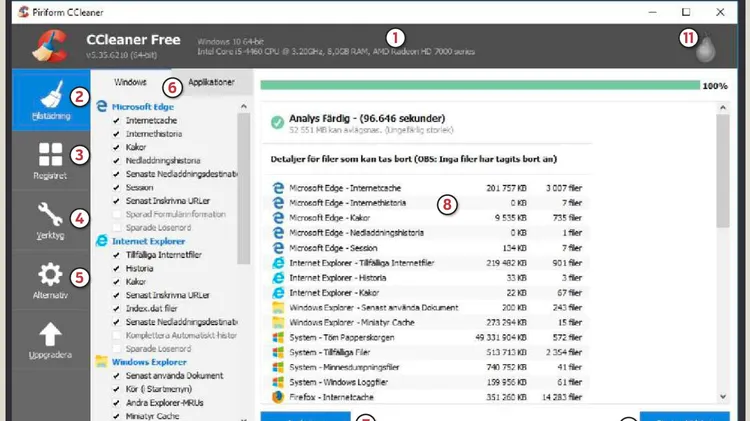Collapse the Microsoft Edge category
Image resolution: width=750 pixels, height=421 pixels.
coord(143,107)
